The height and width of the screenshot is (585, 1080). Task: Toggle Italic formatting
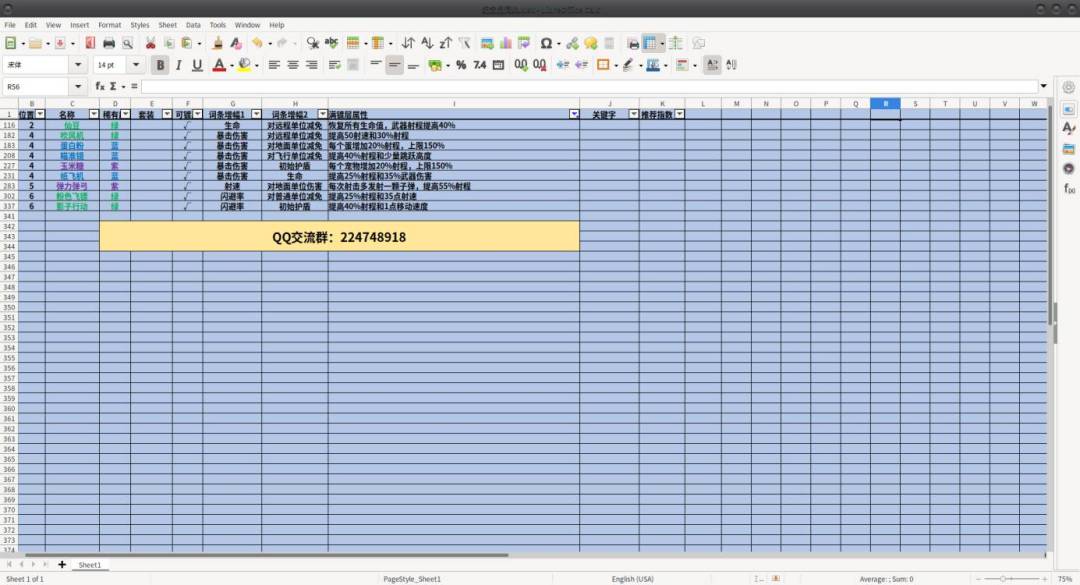pyautogui.click(x=178, y=65)
